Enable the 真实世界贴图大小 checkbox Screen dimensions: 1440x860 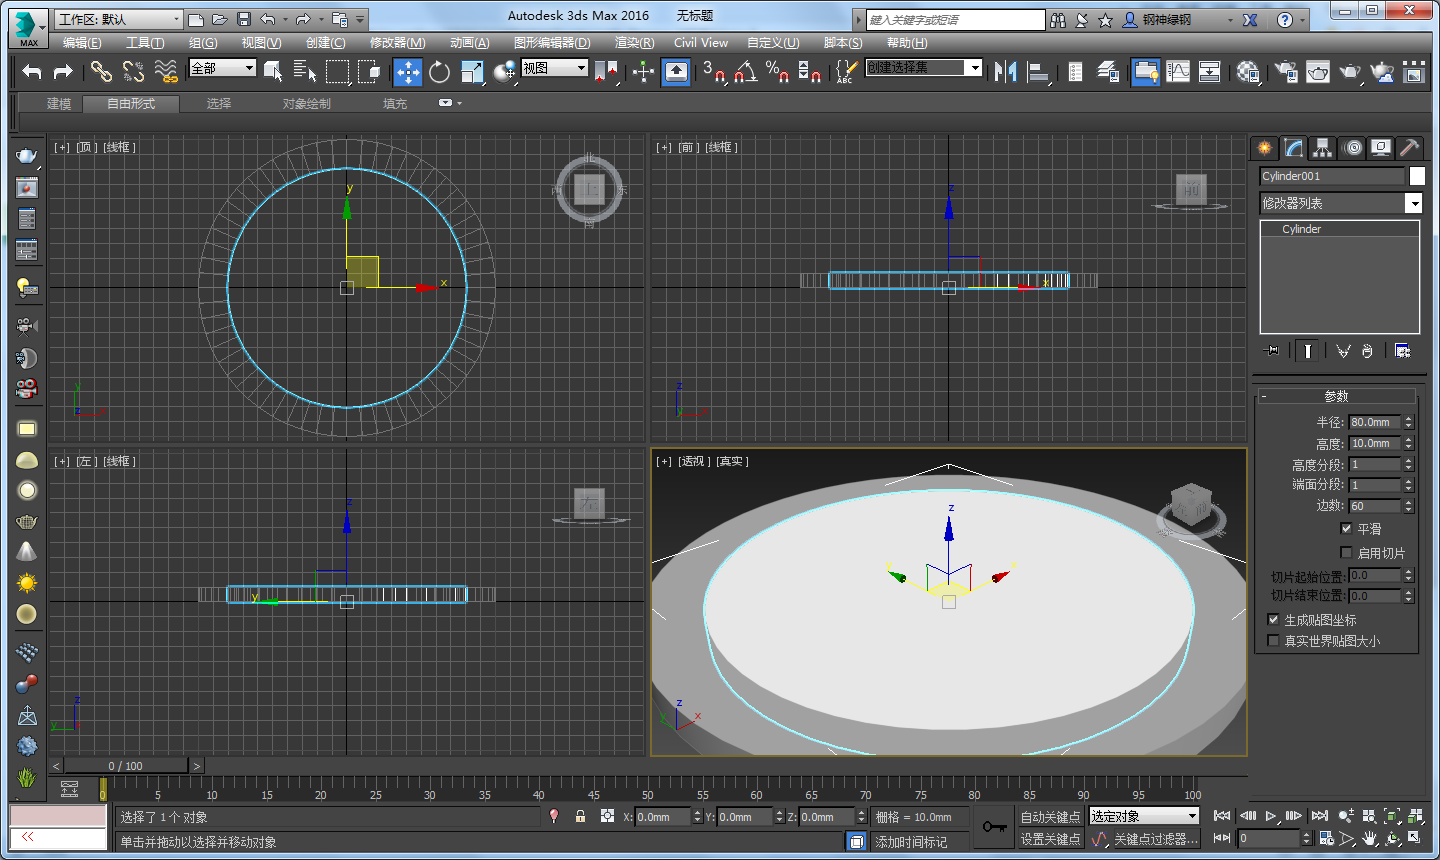click(1273, 641)
